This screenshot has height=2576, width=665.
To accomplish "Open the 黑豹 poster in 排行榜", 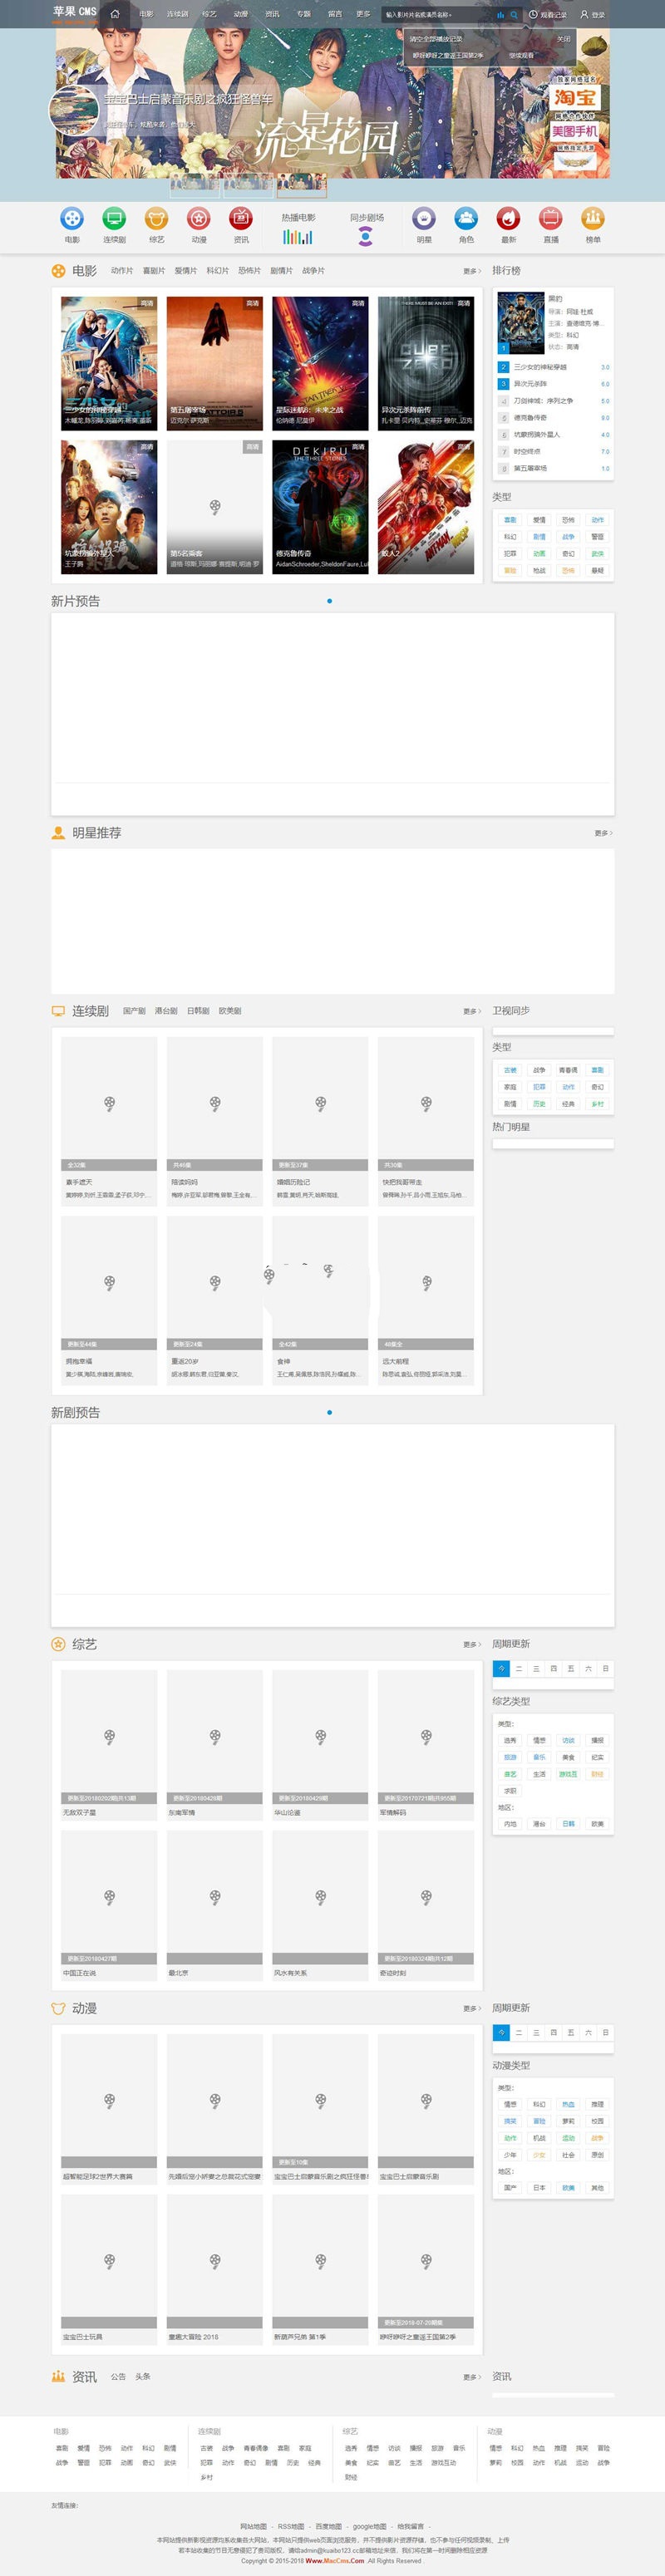I will point(521,323).
